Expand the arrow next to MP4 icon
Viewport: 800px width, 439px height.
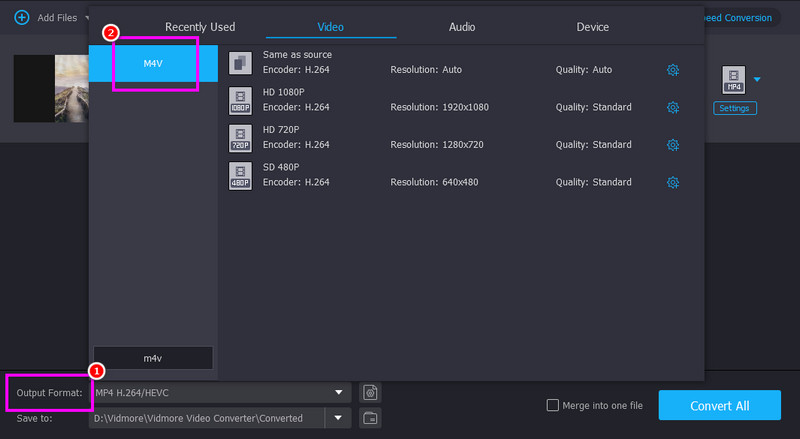pyautogui.click(x=757, y=79)
